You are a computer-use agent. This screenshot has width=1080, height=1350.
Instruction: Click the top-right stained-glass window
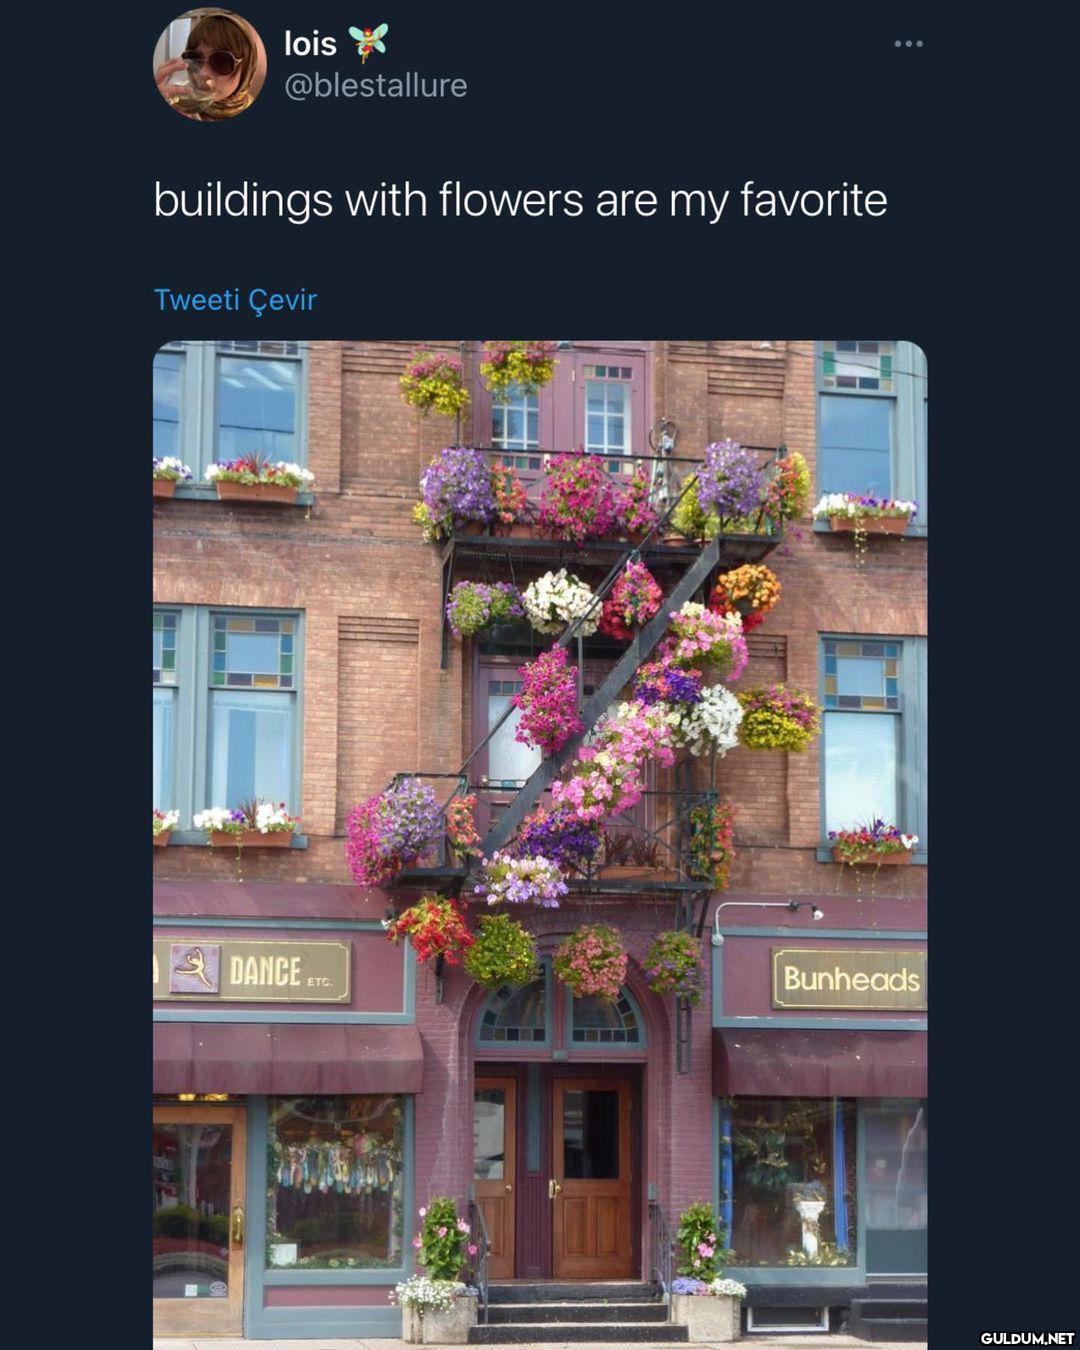point(857,367)
